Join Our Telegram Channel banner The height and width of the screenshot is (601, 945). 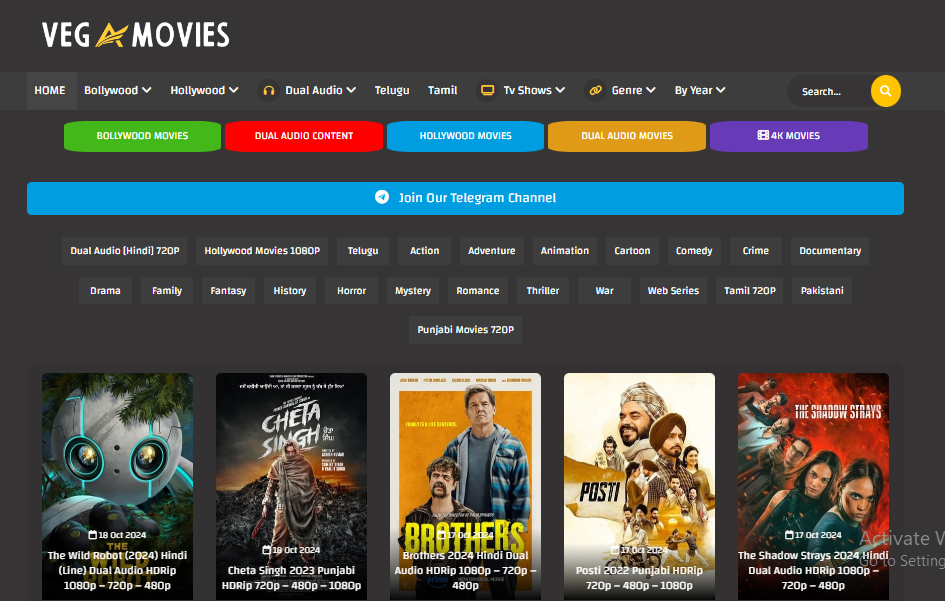coord(465,198)
